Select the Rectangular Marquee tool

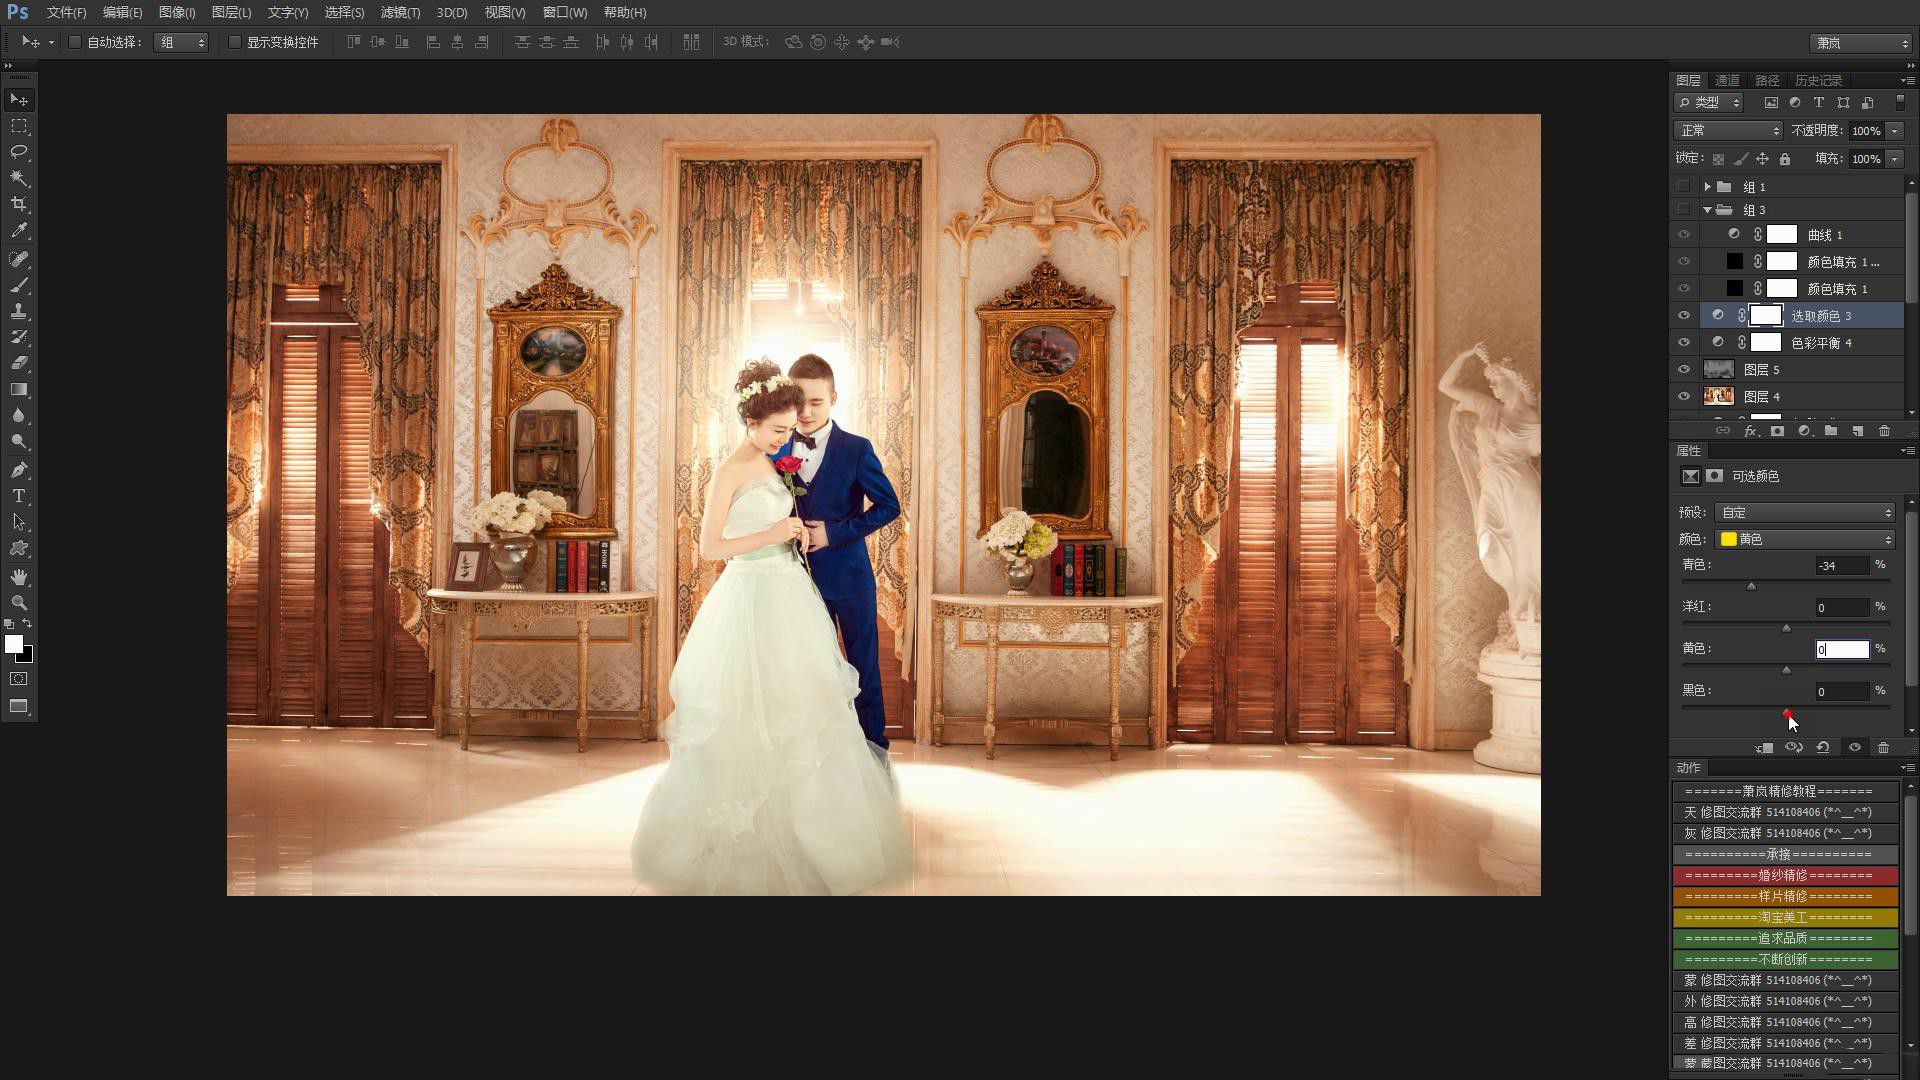click(19, 126)
